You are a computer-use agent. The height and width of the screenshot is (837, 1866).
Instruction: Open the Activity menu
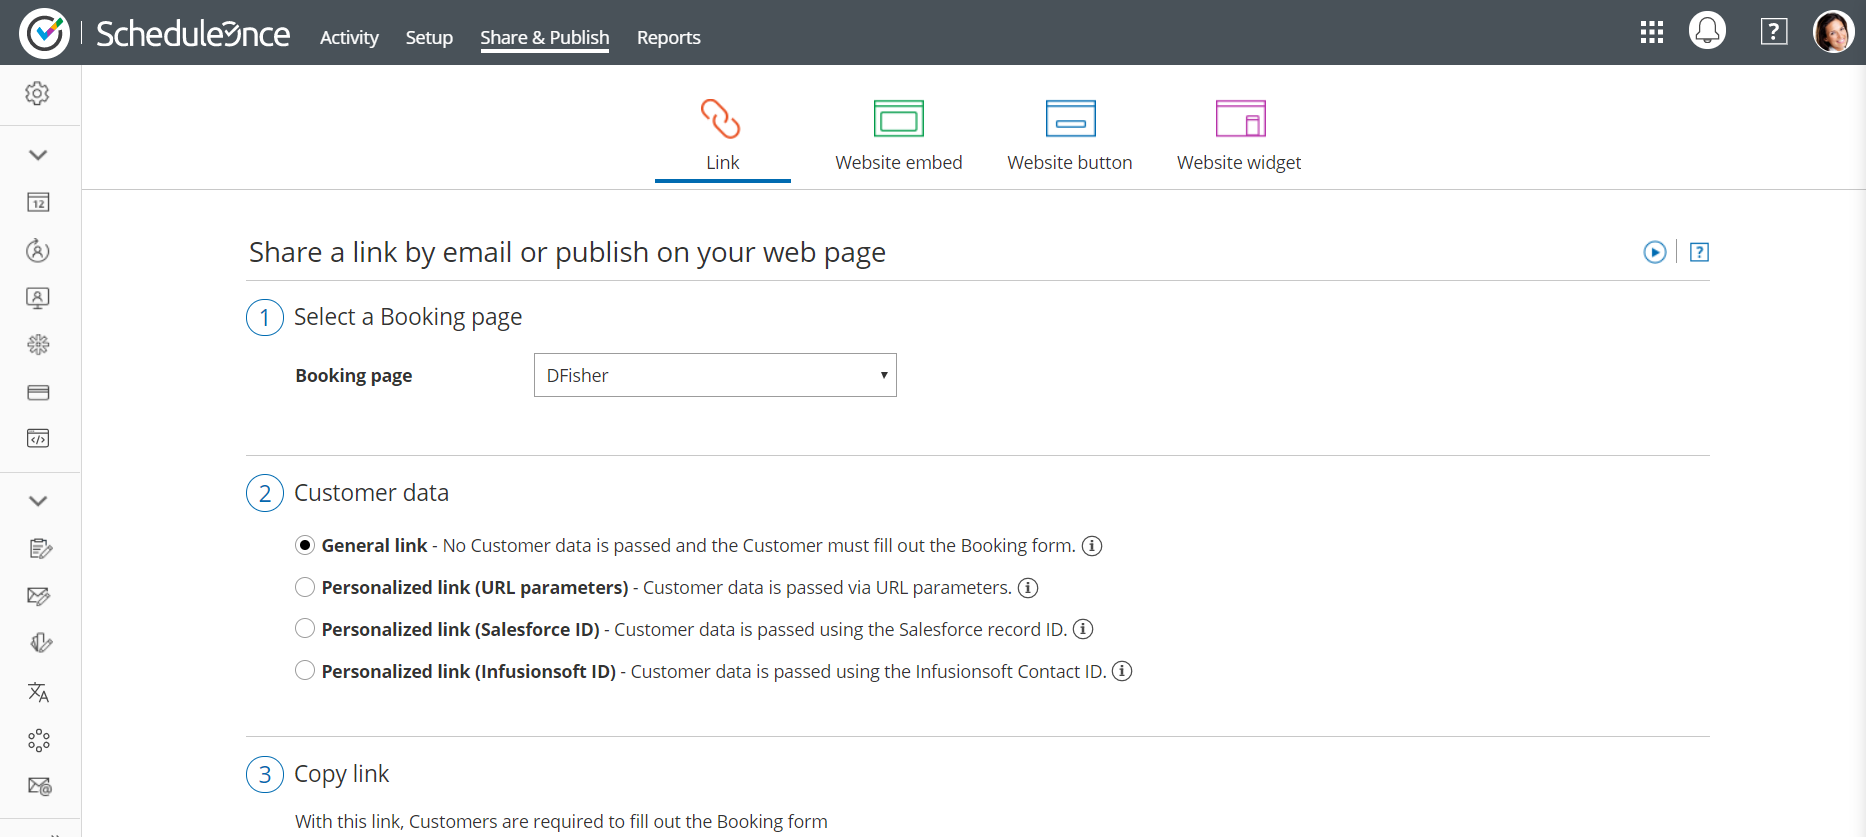[349, 37]
